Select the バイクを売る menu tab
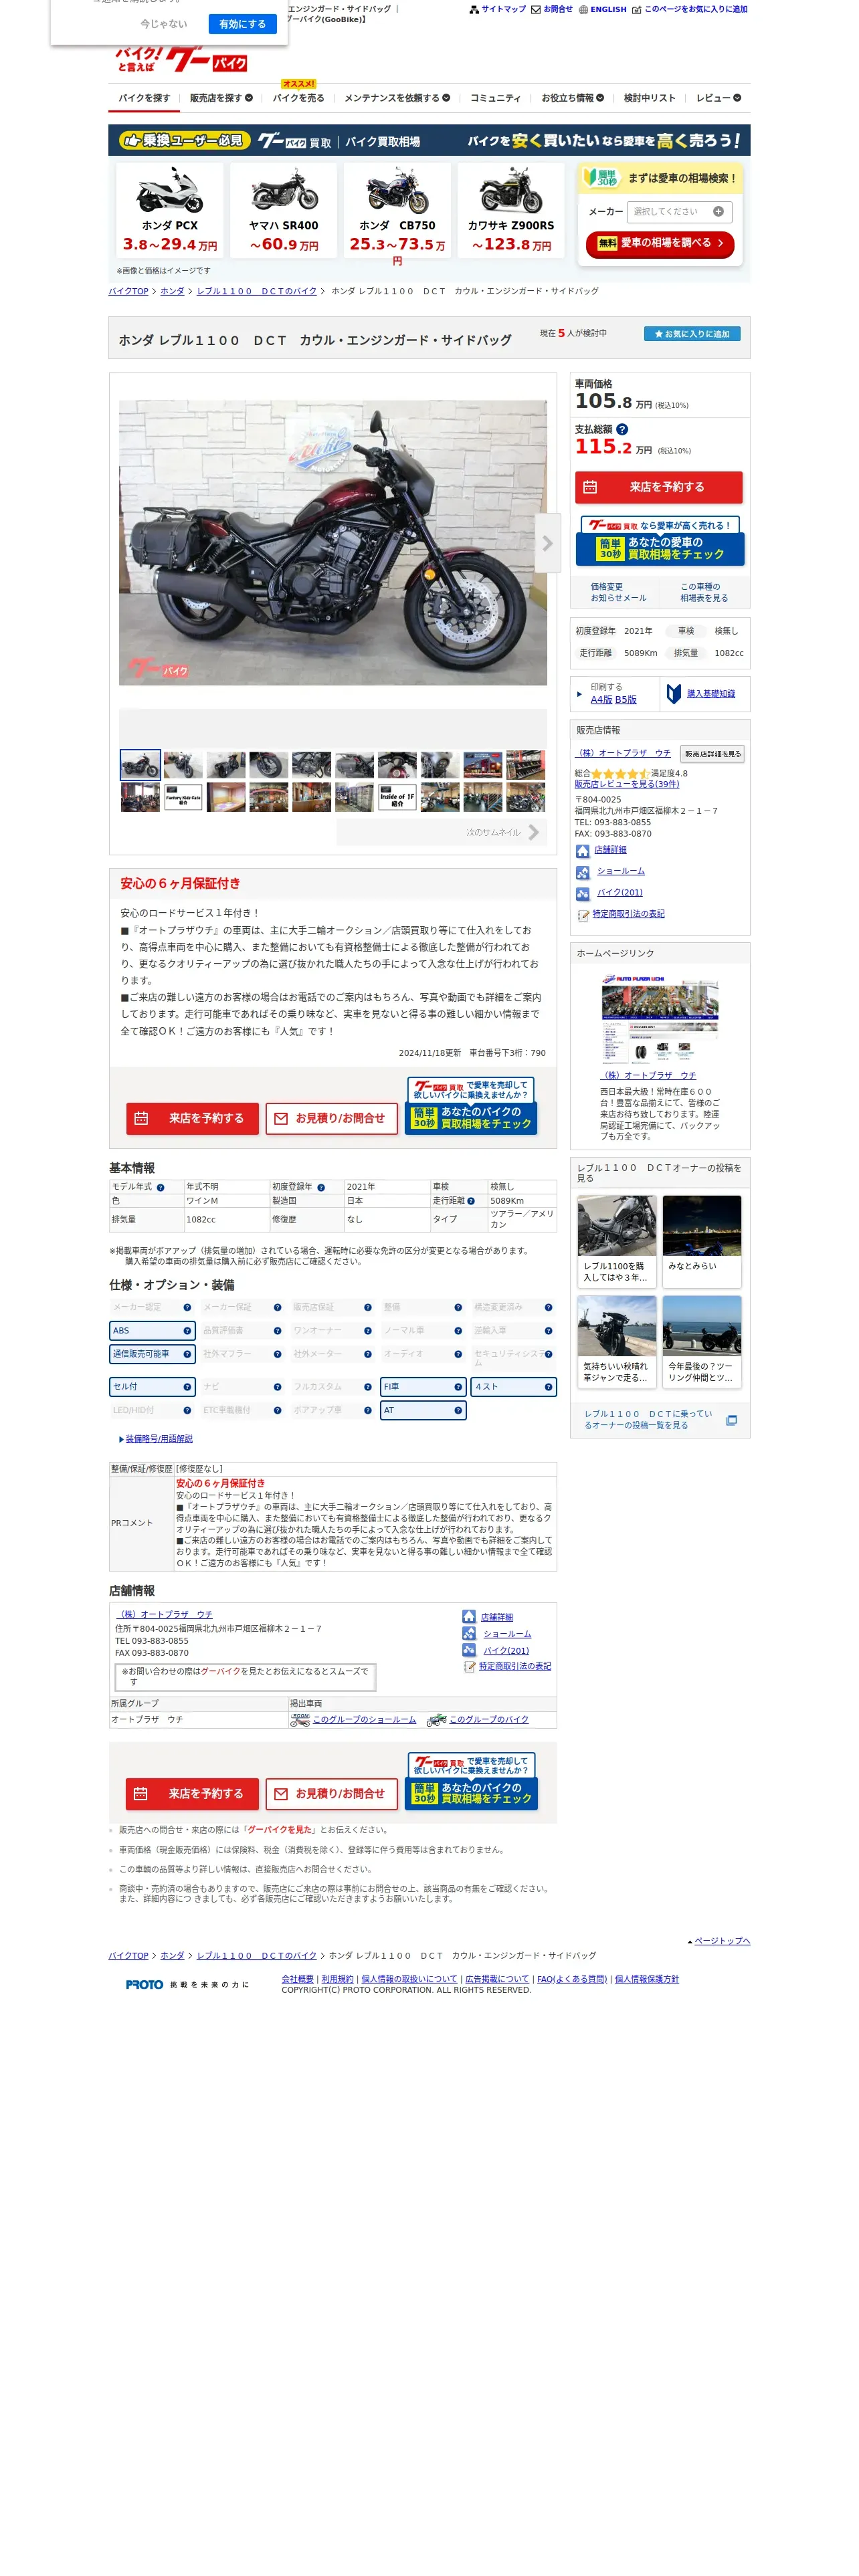This screenshot has height=2576, width=859. [298, 98]
